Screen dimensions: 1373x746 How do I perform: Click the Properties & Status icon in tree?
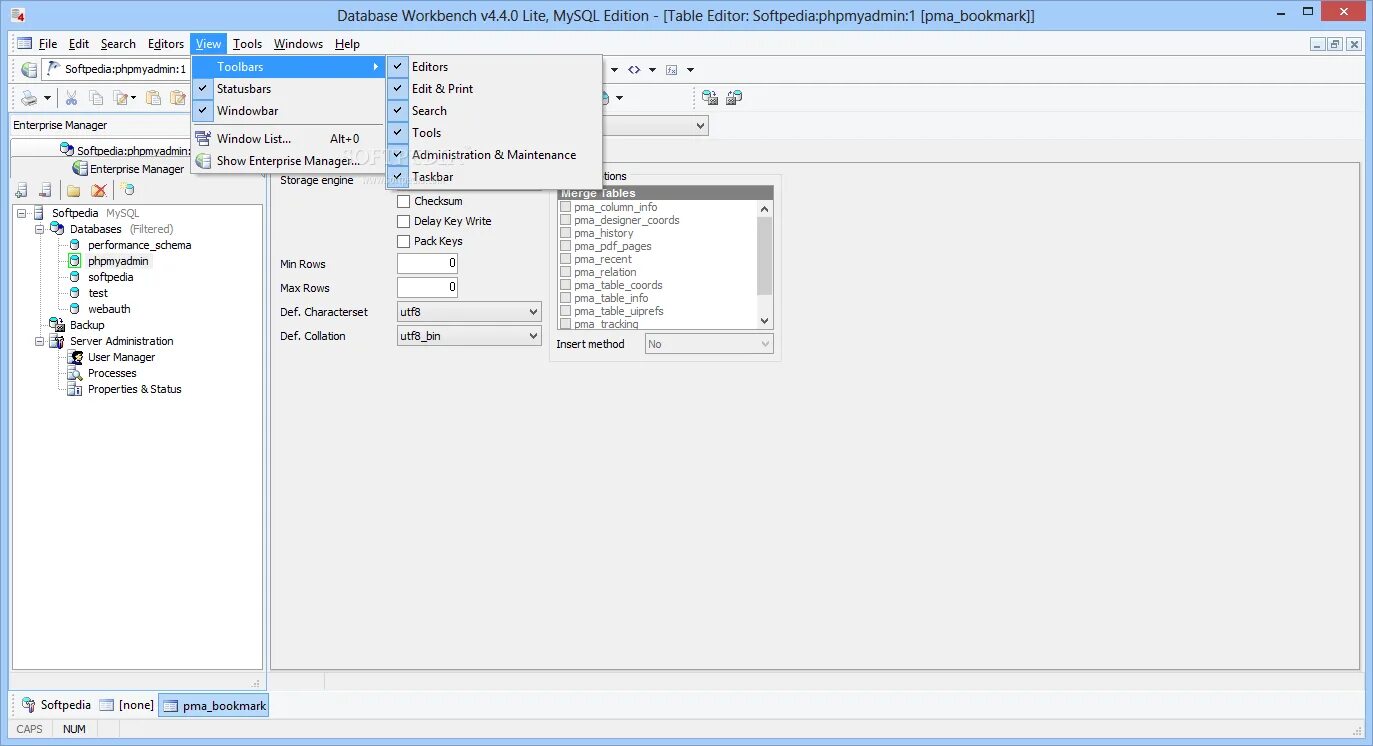tap(75, 389)
